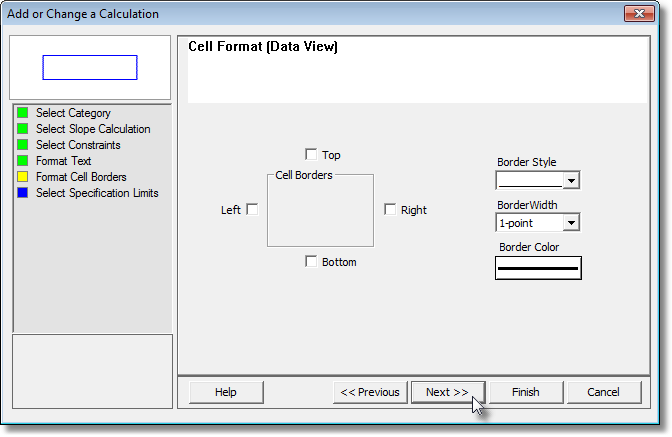Viewport: 672px width, 437px height.
Task: Expand the BorderWidth dropdown arrow
Action: [x=571, y=223]
